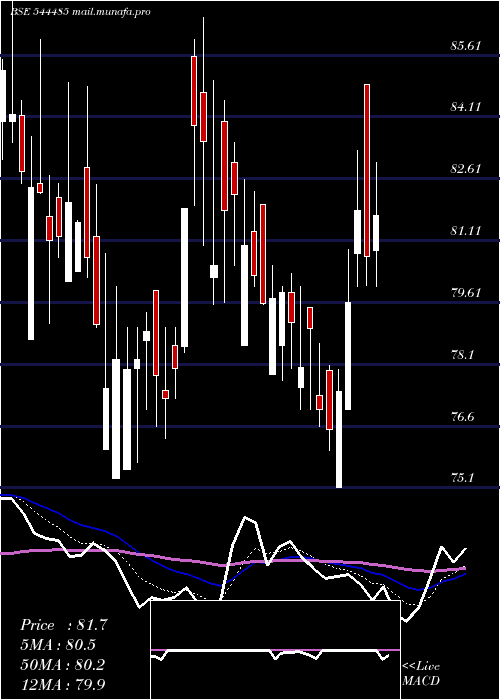Click the 12MA : 79.9 readout
The image size is (500, 700).
tap(63, 684)
